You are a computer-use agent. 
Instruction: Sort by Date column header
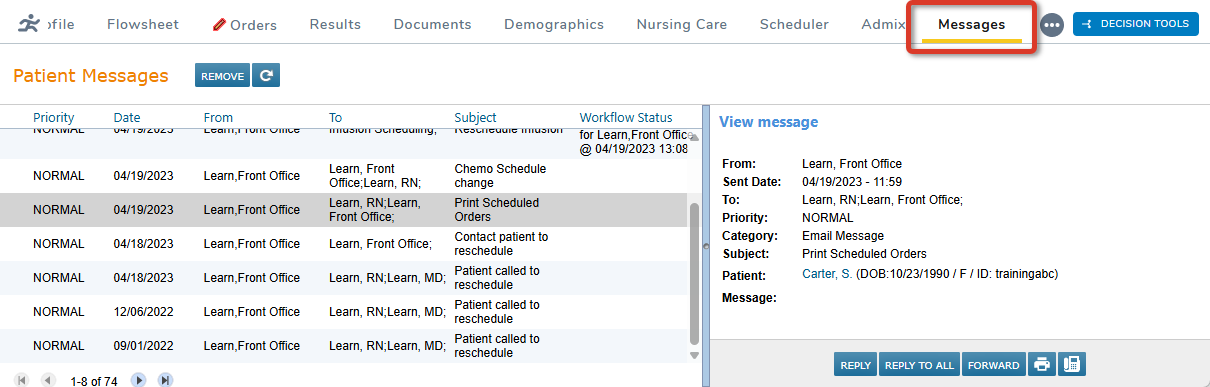[x=127, y=117]
